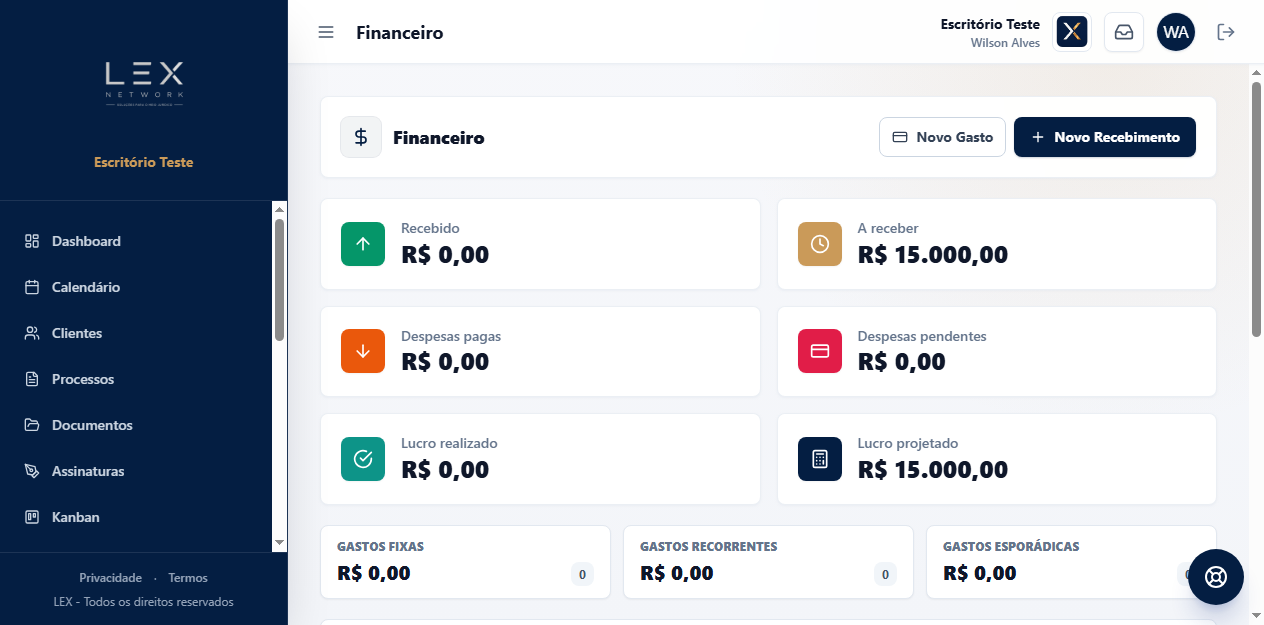The width and height of the screenshot is (1264, 625).
Task: Click the Lucro projetado R$ 15.000,00 value
Action: [x=933, y=470]
